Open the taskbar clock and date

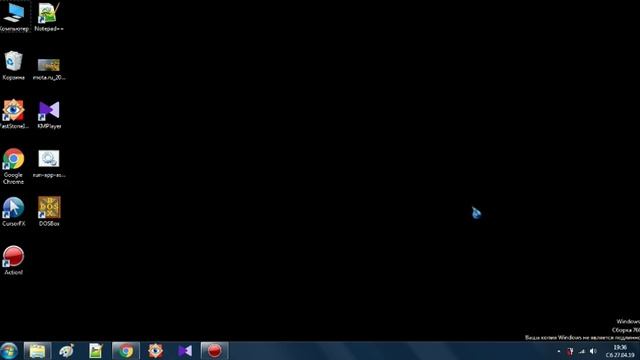[x=620, y=351]
